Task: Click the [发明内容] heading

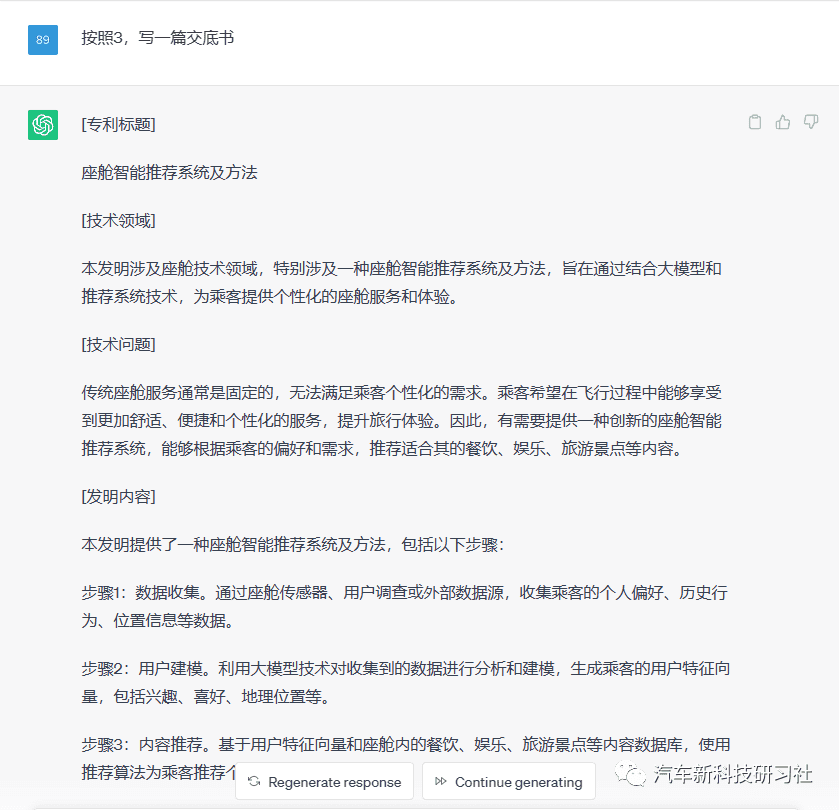Action: (x=118, y=496)
